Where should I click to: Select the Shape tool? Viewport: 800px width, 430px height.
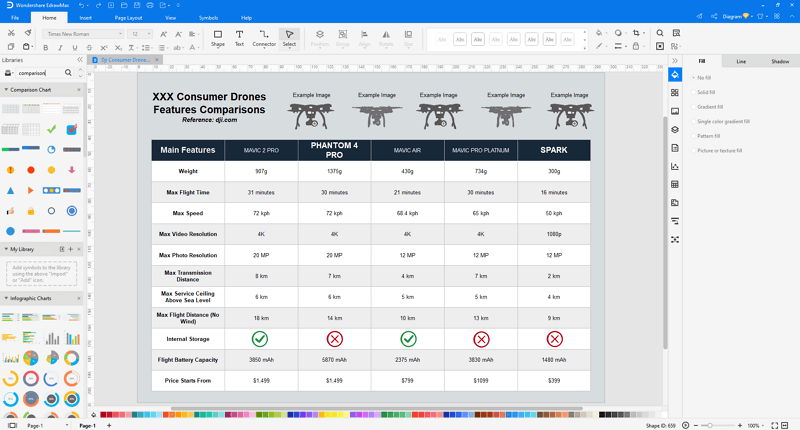(x=218, y=38)
